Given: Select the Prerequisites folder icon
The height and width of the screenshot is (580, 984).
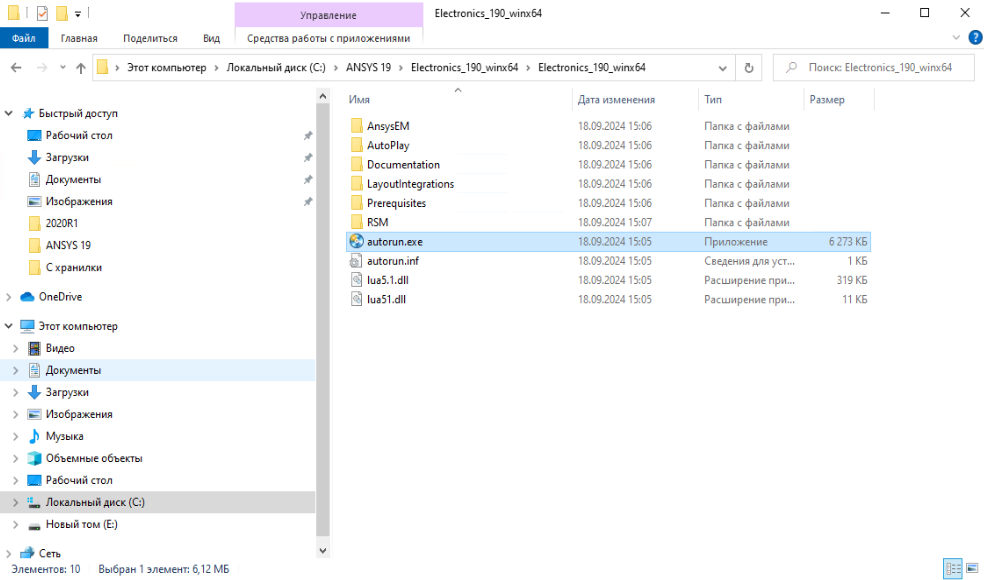Looking at the screenshot, I should point(356,203).
